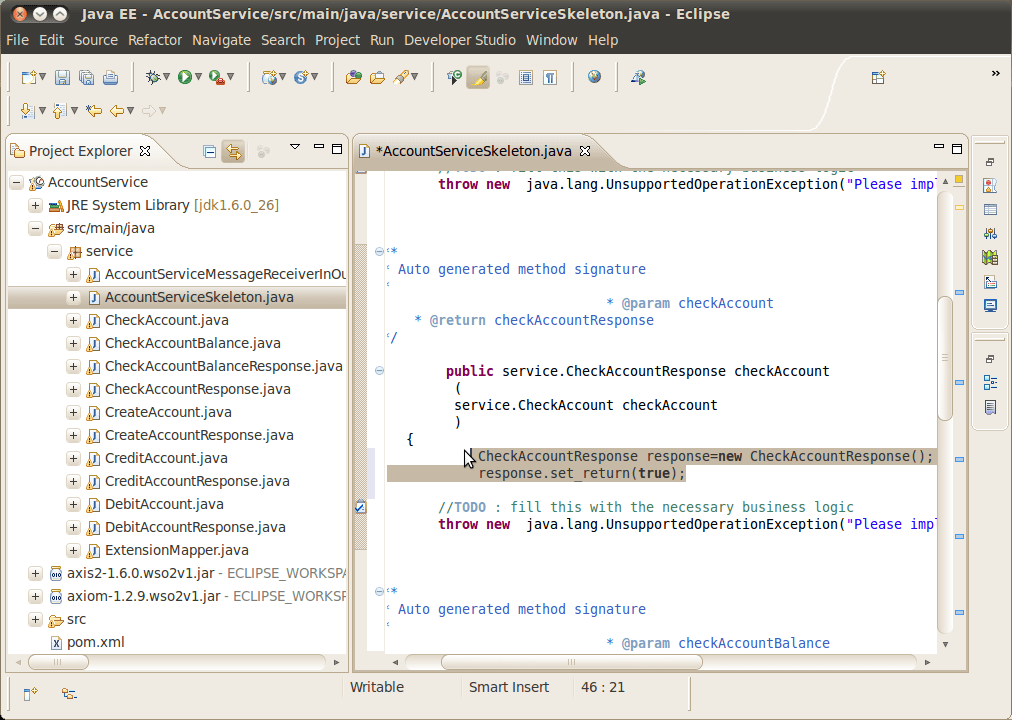The height and width of the screenshot is (720, 1012).
Task: Click the New wizard toolbar icon
Action: 29,77
